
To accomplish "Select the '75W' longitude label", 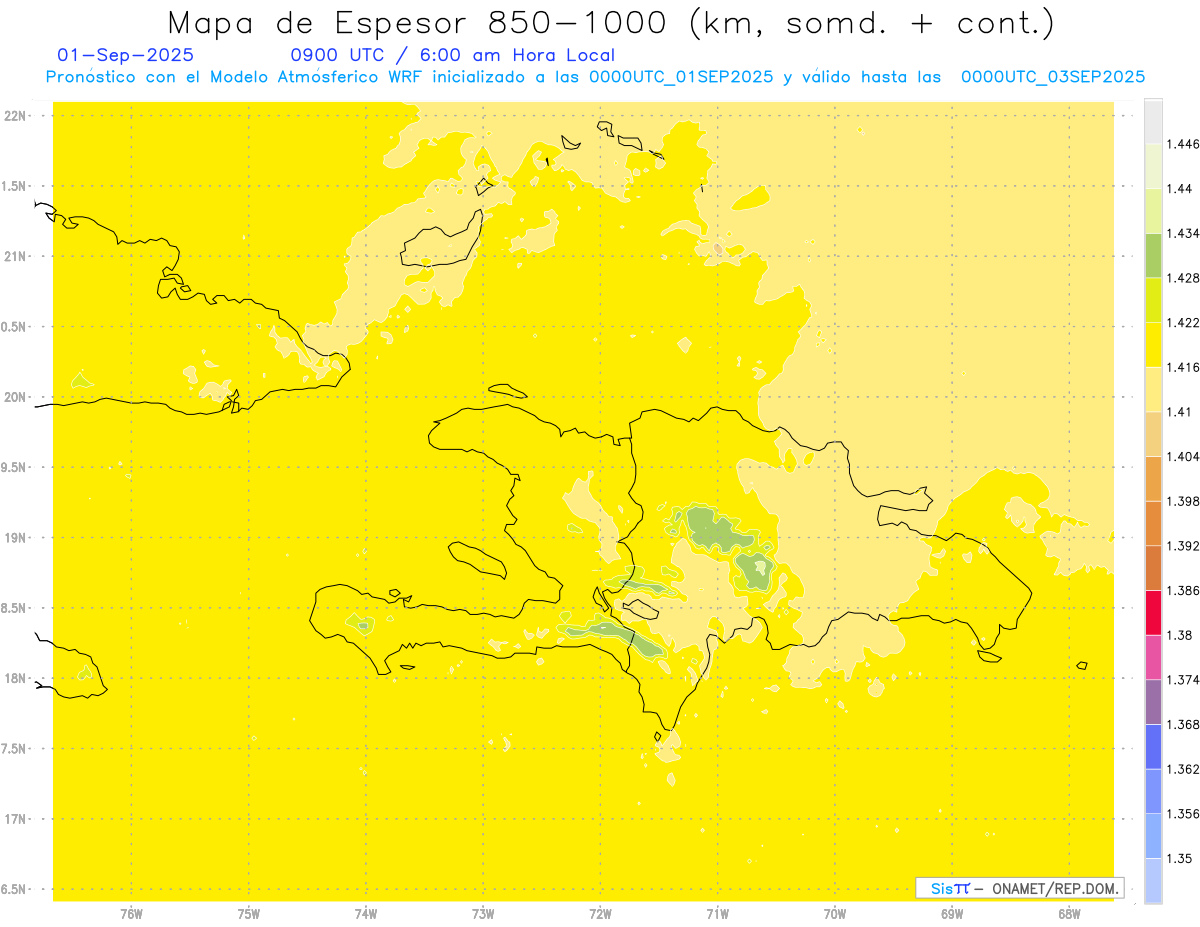I will pos(249,913).
